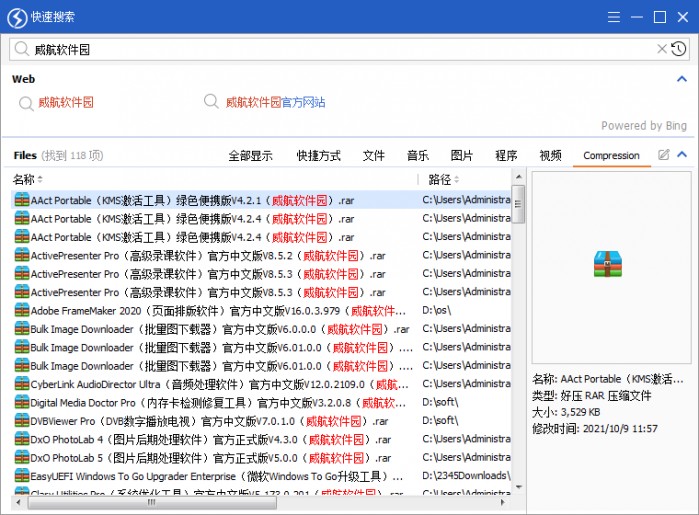Click the 大小: 3,529 KB detail
The image size is (699, 515).
coord(566,412)
